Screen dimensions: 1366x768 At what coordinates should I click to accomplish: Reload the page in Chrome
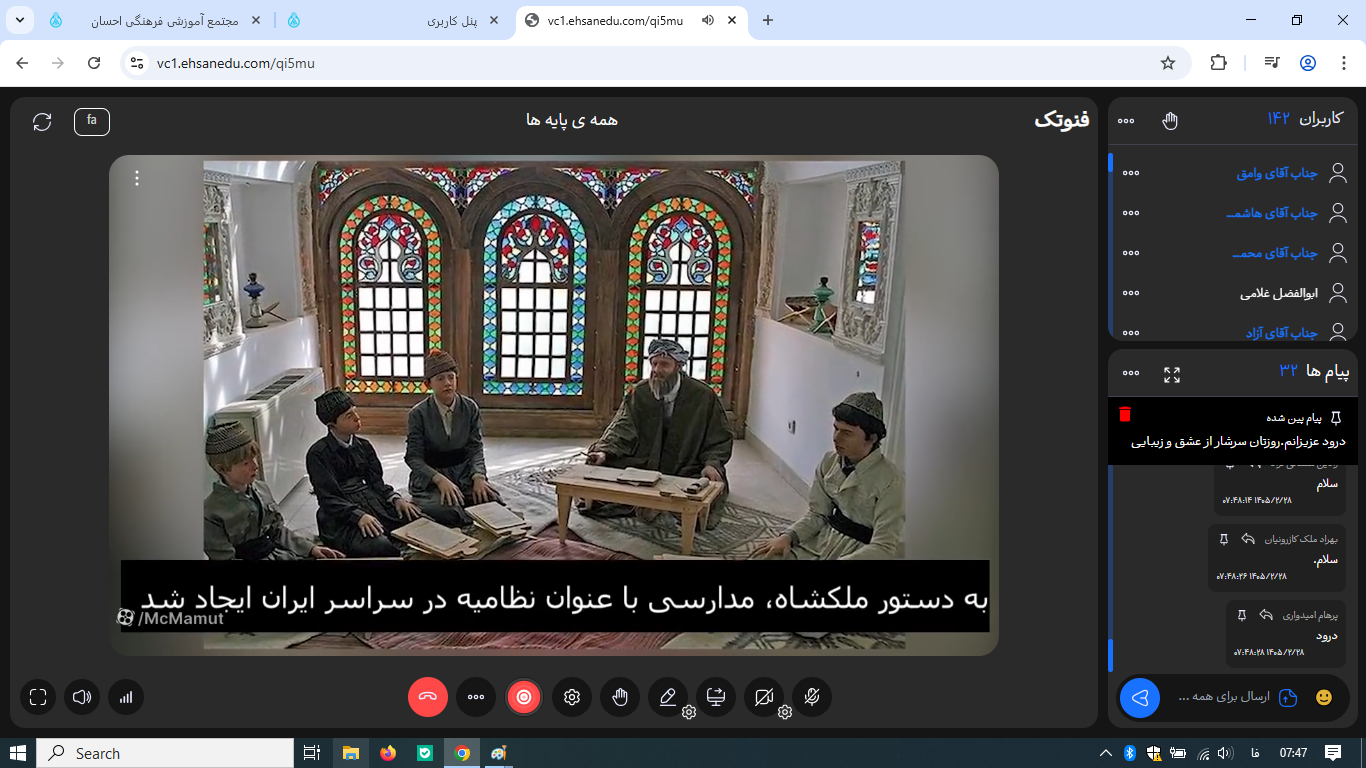94,63
